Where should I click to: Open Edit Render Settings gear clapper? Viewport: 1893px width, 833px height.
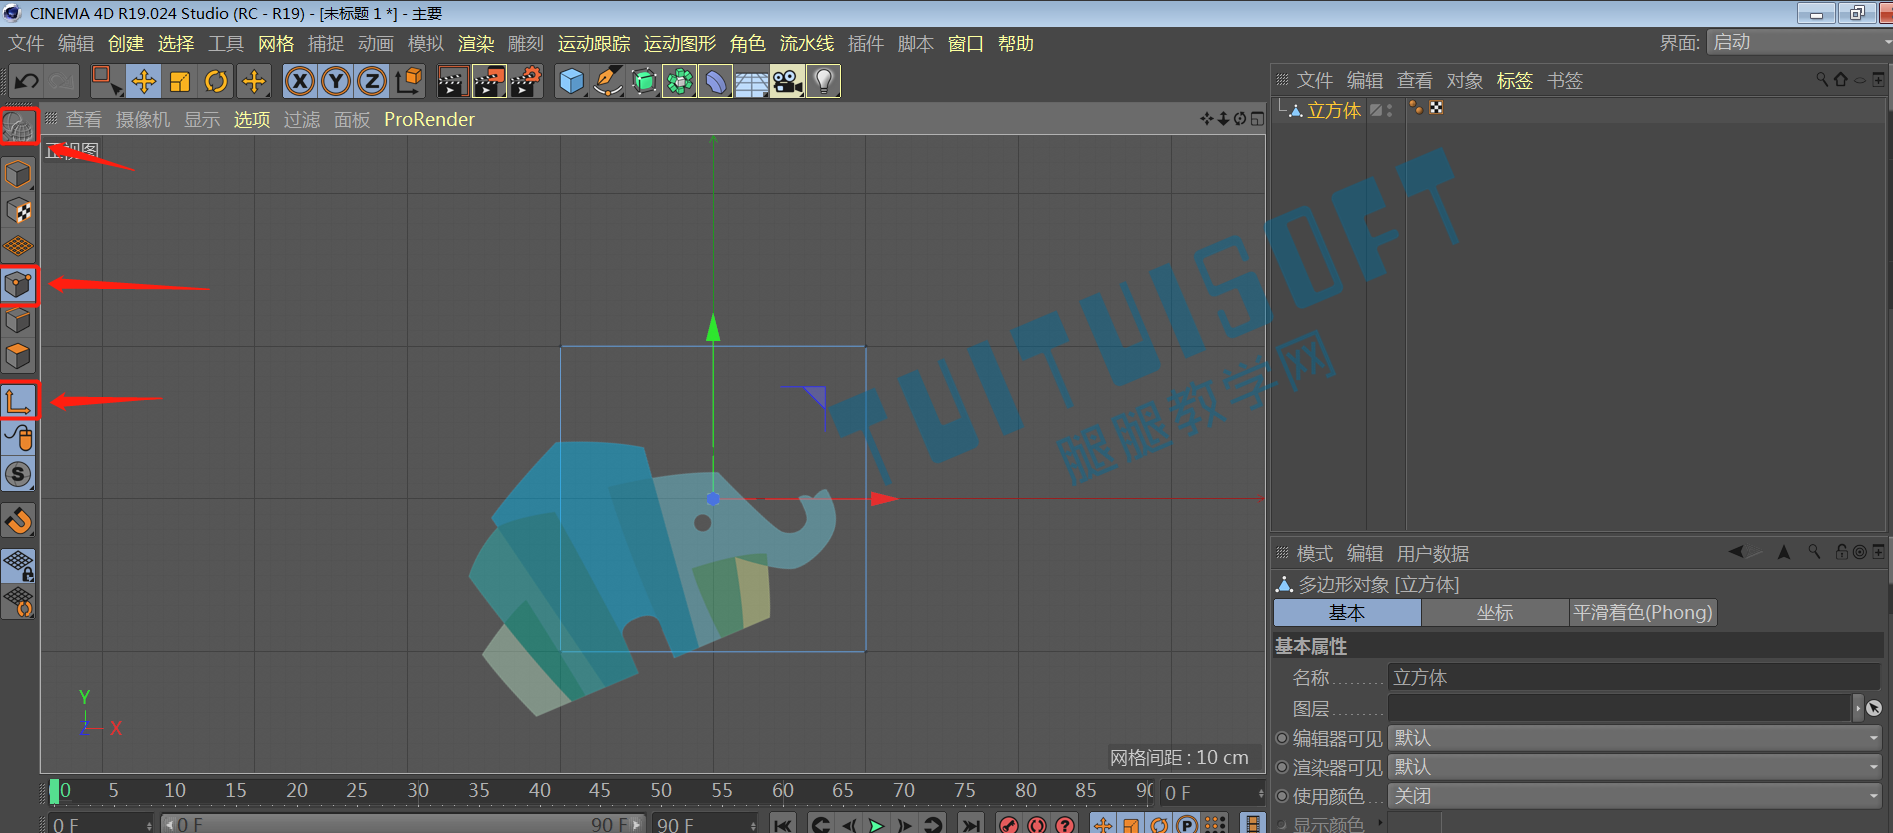[x=526, y=81]
